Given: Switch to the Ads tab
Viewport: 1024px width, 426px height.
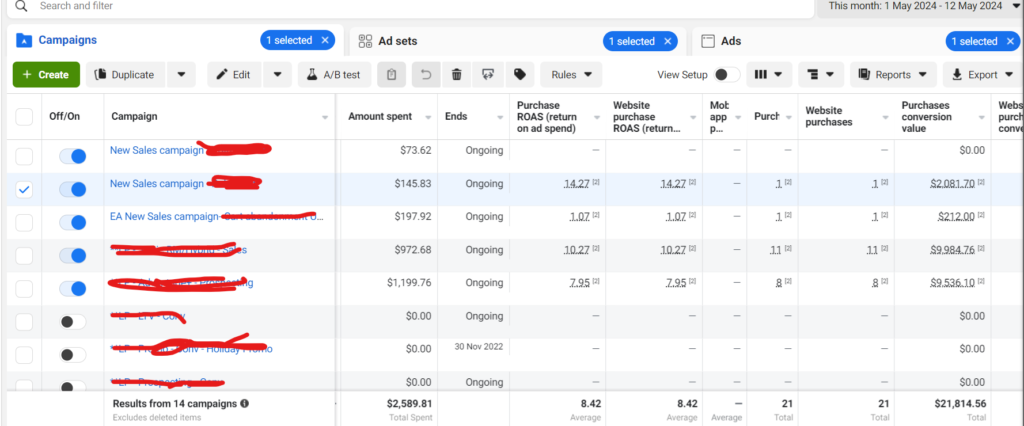Looking at the screenshot, I should point(731,41).
